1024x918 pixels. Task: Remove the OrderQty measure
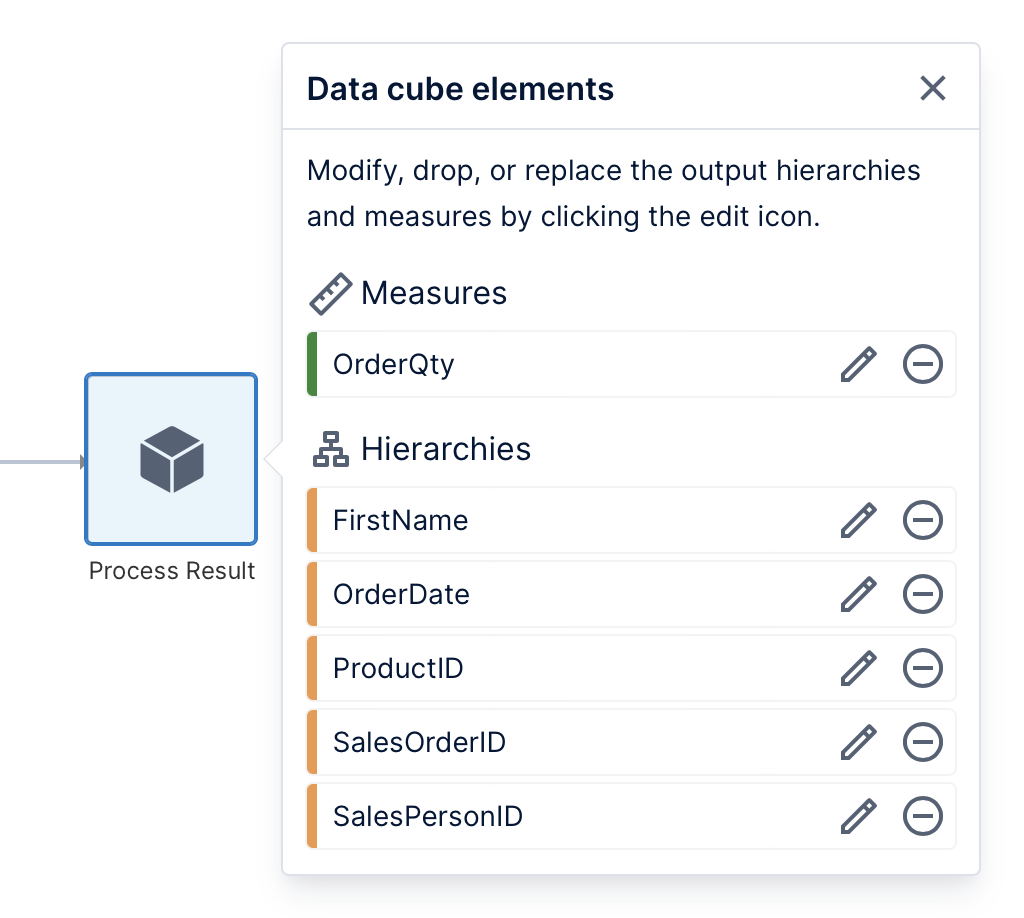(922, 364)
